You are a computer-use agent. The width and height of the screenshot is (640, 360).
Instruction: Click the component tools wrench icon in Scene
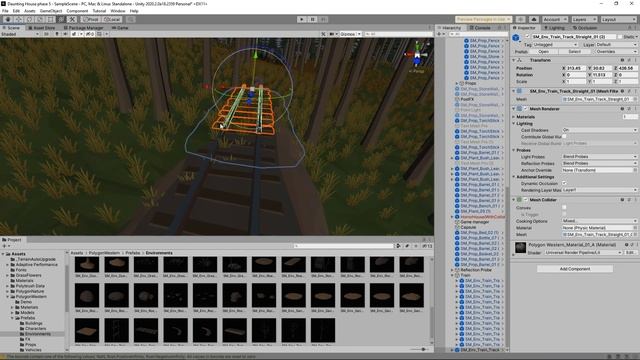[323, 34]
